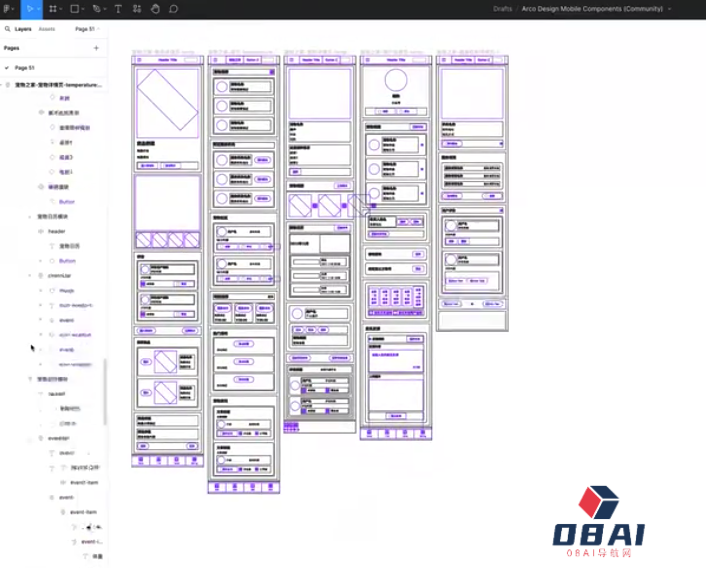This screenshot has width=706, height=568.
Task: Switch to the Assets tab
Action: [x=46, y=29]
